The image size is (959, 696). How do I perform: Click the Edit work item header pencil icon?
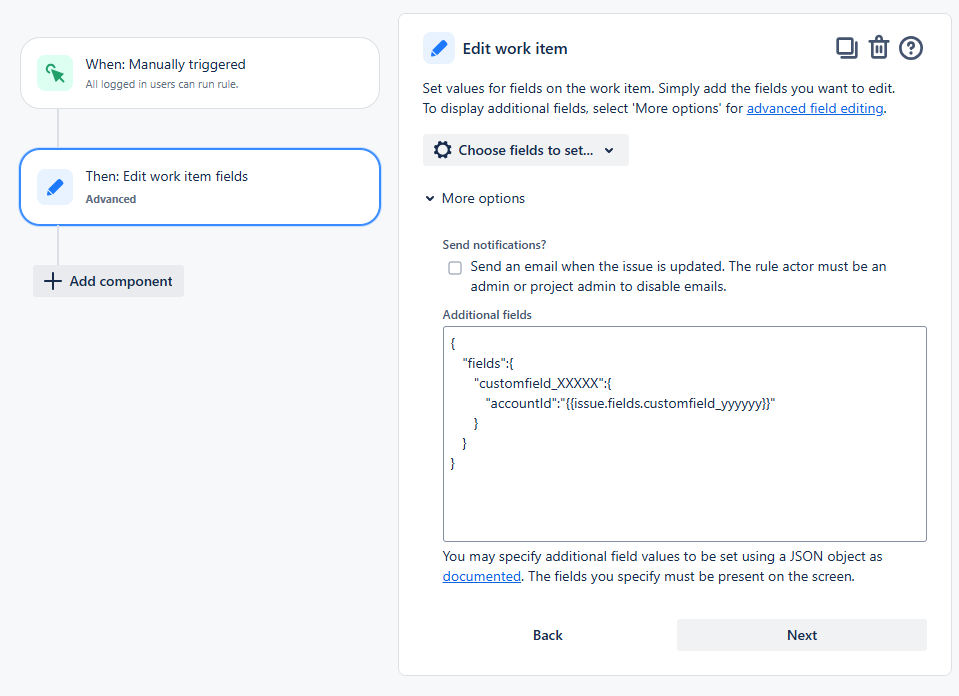(438, 47)
